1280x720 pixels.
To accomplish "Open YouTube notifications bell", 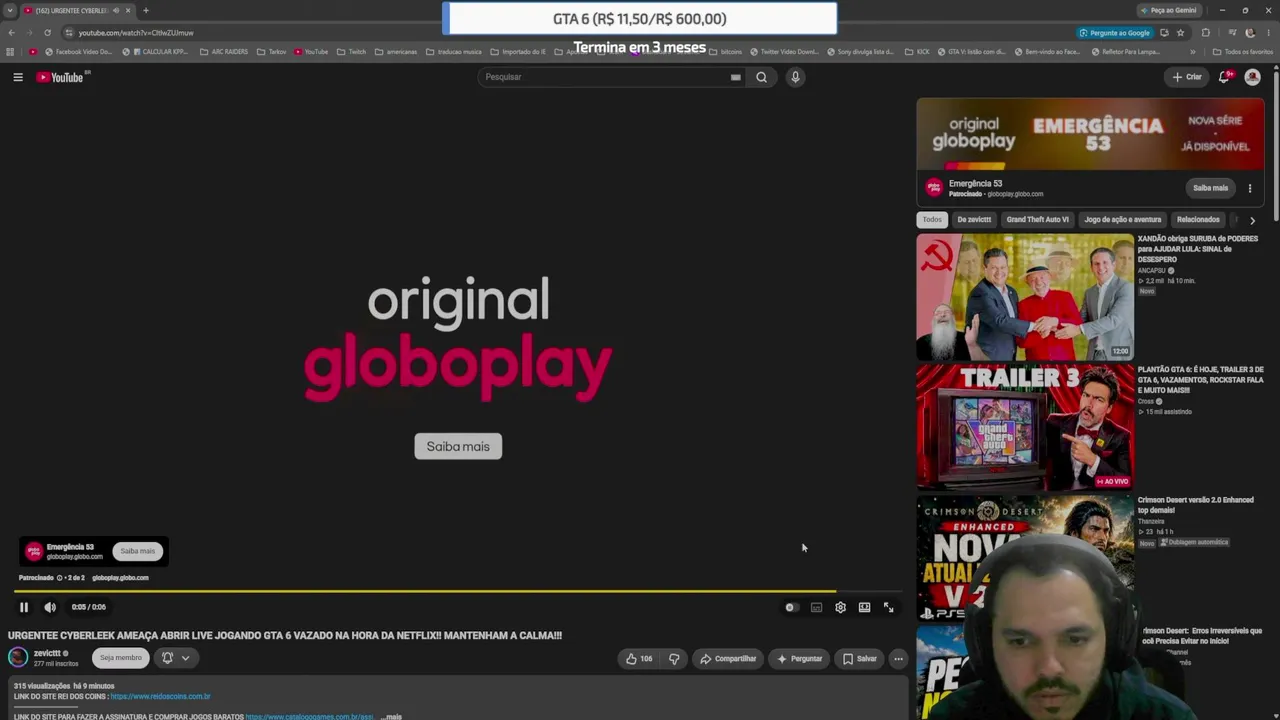I will [1224, 77].
